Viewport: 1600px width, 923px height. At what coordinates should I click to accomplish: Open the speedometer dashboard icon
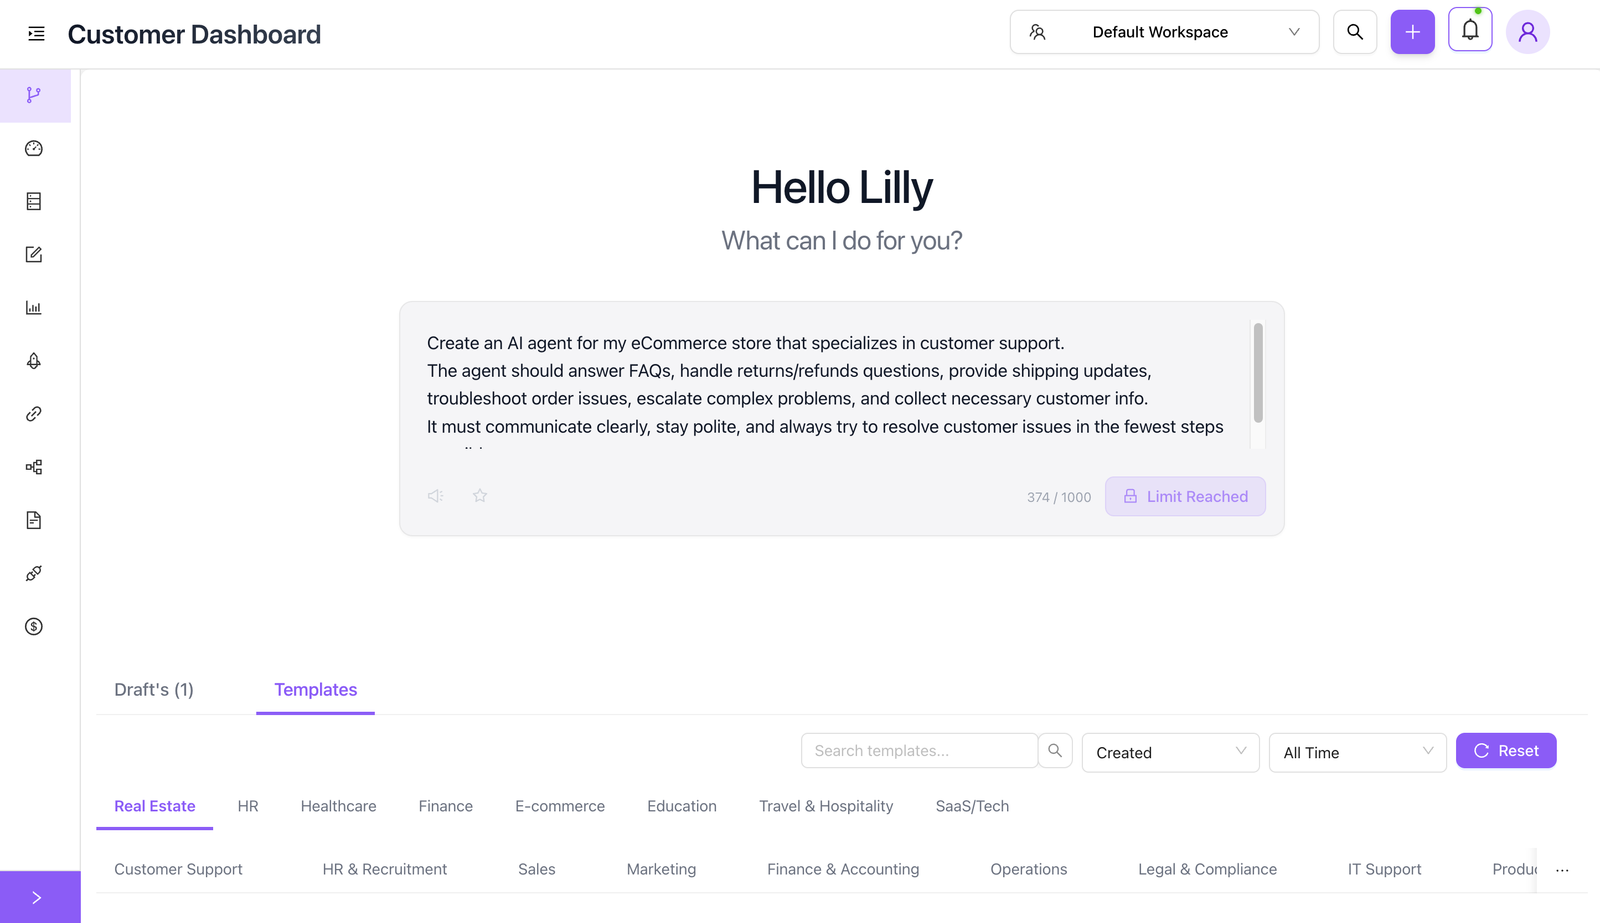pos(34,149)
